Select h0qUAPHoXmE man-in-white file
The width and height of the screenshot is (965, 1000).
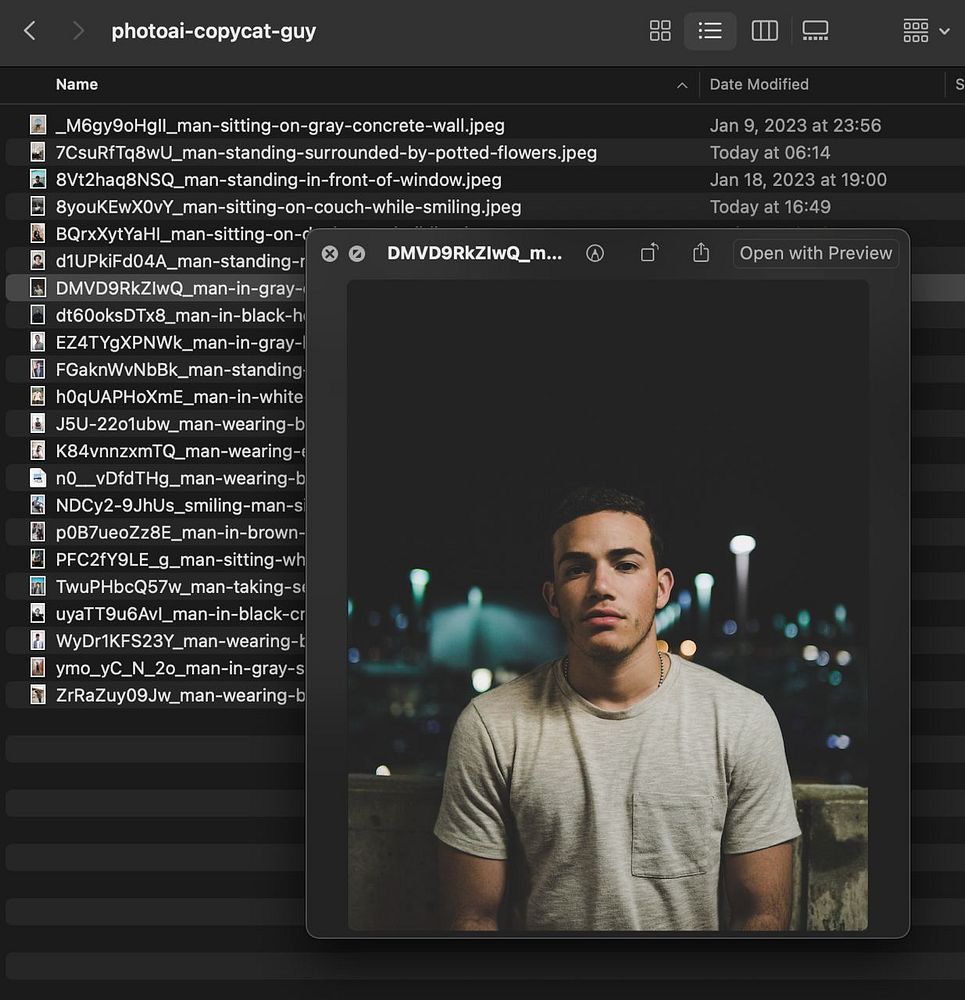click(156, 397)
